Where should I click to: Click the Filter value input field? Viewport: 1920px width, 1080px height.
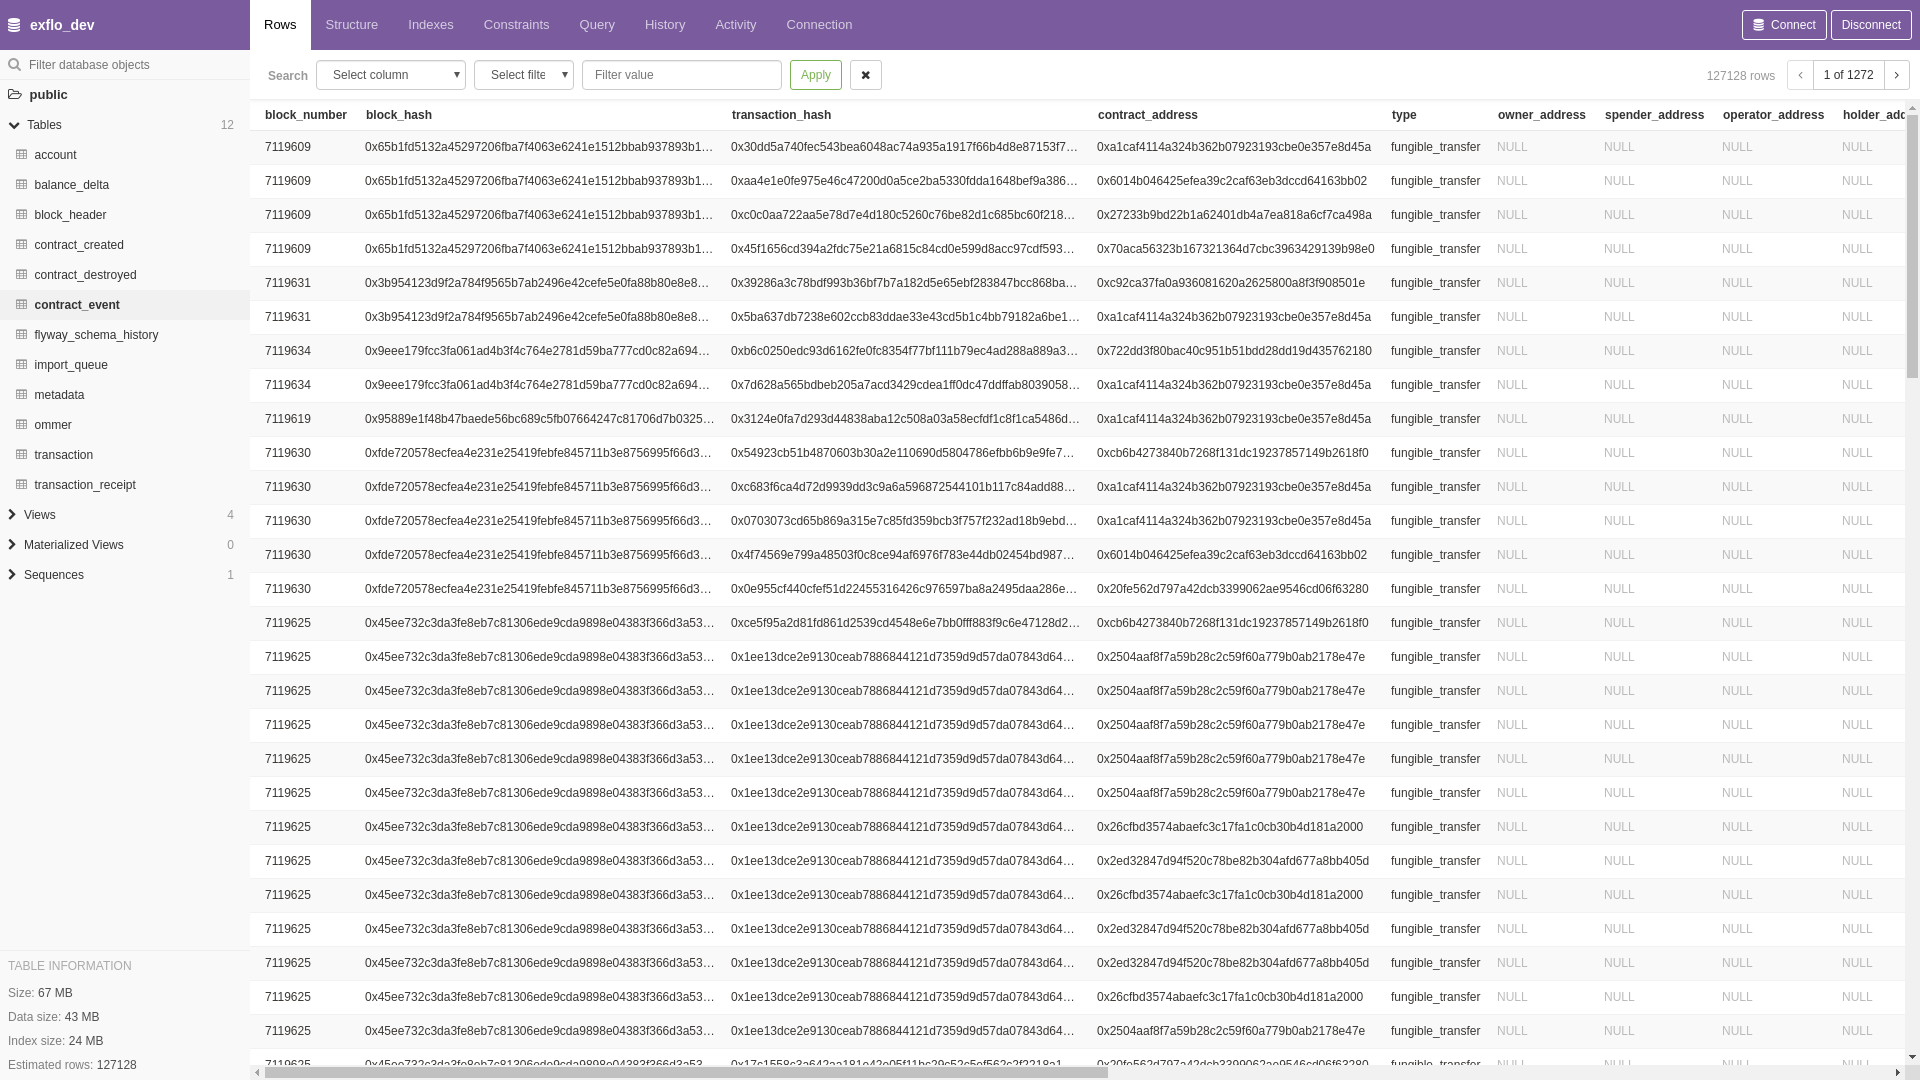click(x=682, y=75)
